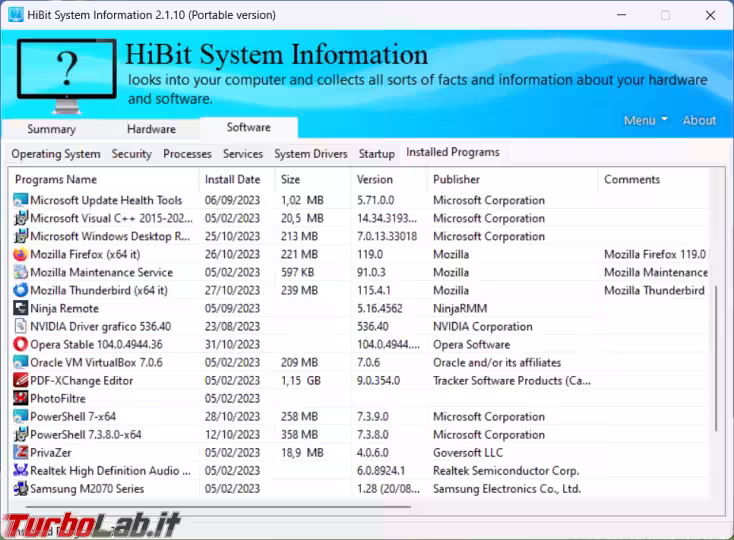Viewport: 734px width, 540px height.
Task: Switch to the Summary tab
Action: tap(51, 129)
